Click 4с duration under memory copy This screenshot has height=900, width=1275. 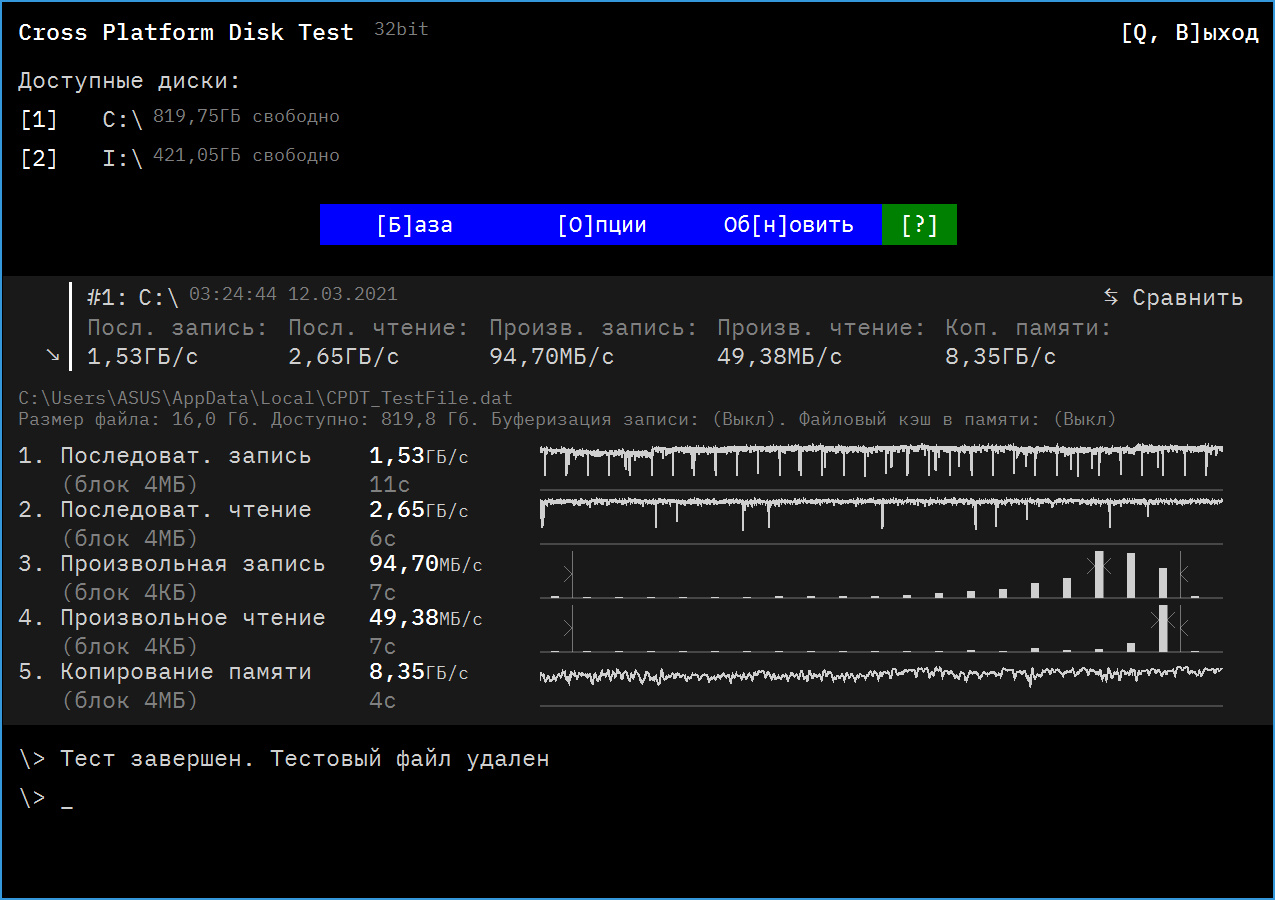click(x=383, y=701)
